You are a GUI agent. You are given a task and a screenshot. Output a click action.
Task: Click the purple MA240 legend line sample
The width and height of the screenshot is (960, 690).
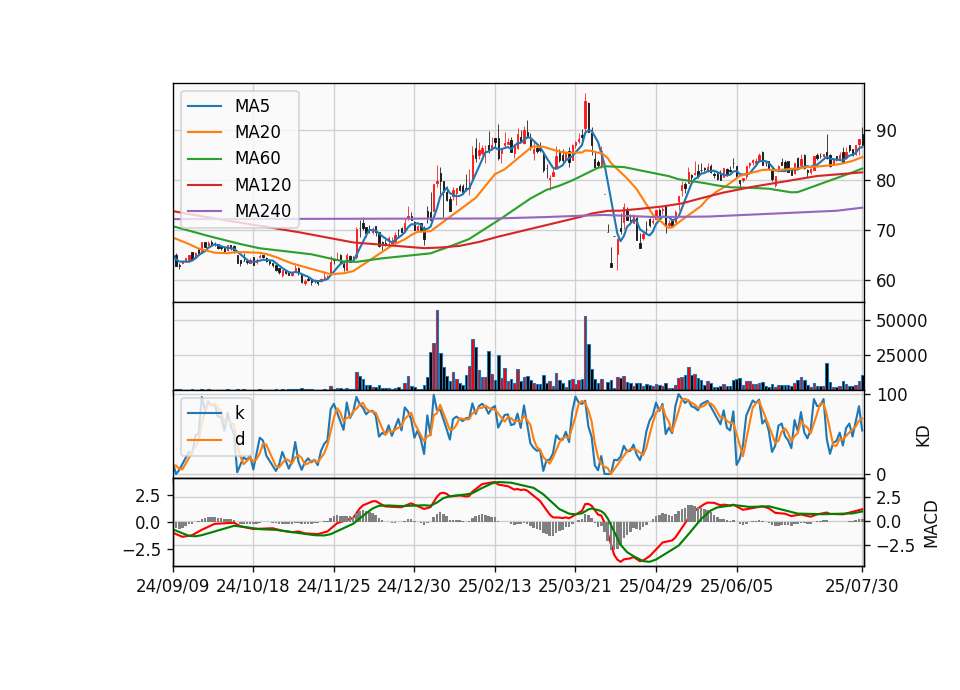tap(204, 211)
